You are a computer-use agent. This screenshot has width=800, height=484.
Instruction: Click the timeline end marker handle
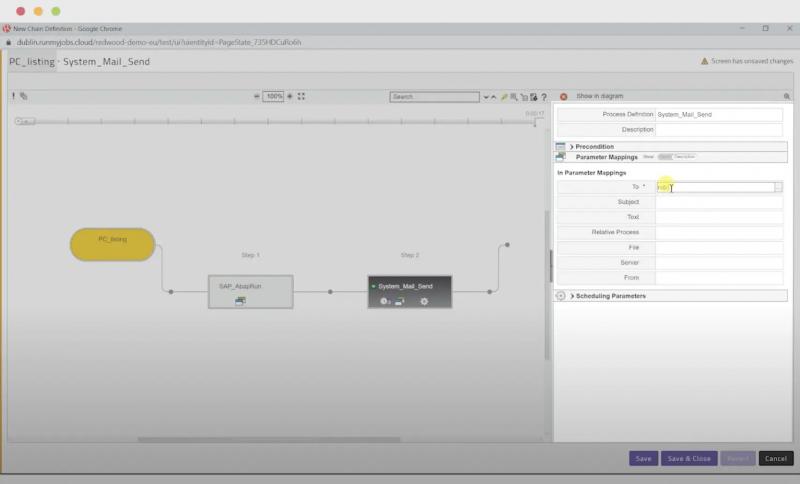tap(535, 121)
